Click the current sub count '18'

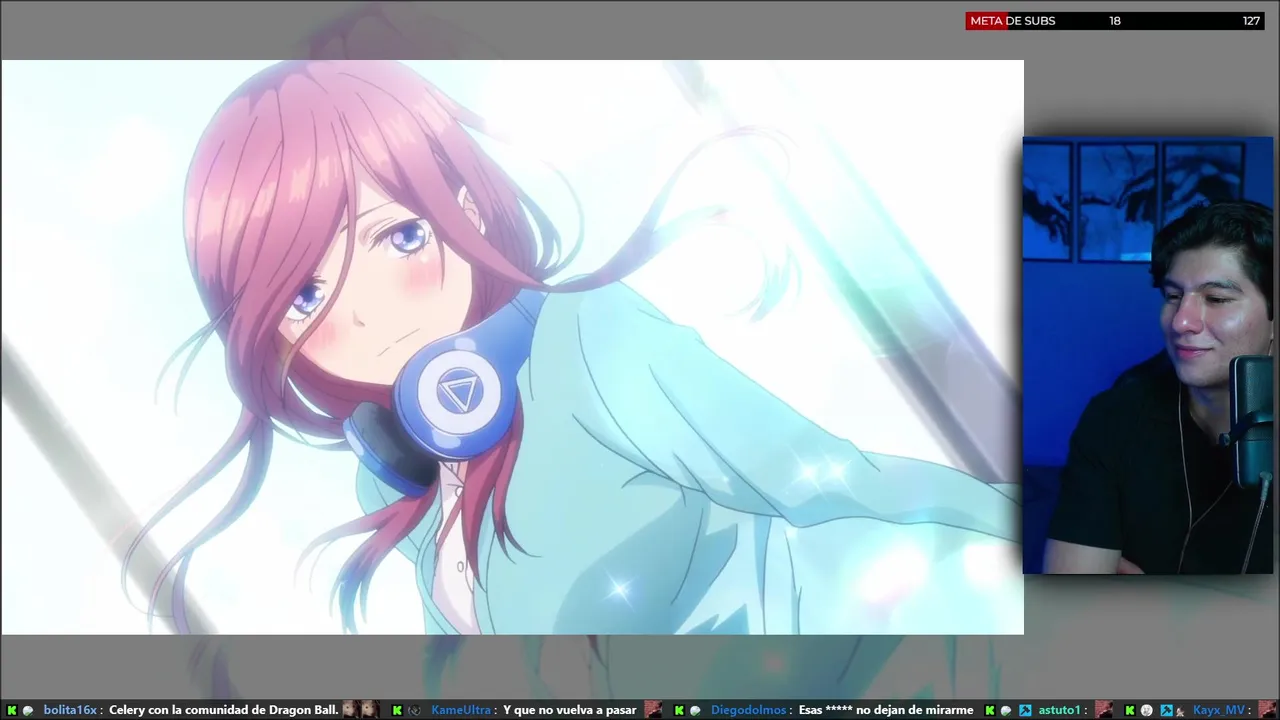(1115, 21)
